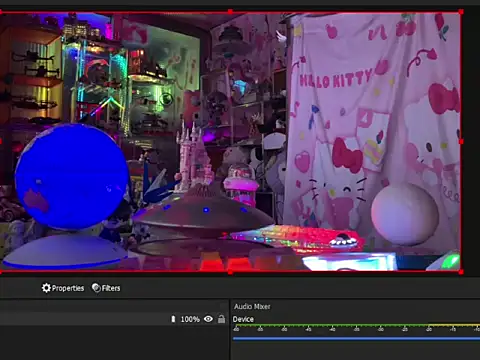
Task: Click the Filters circle icon
Action: coord(96,288)
